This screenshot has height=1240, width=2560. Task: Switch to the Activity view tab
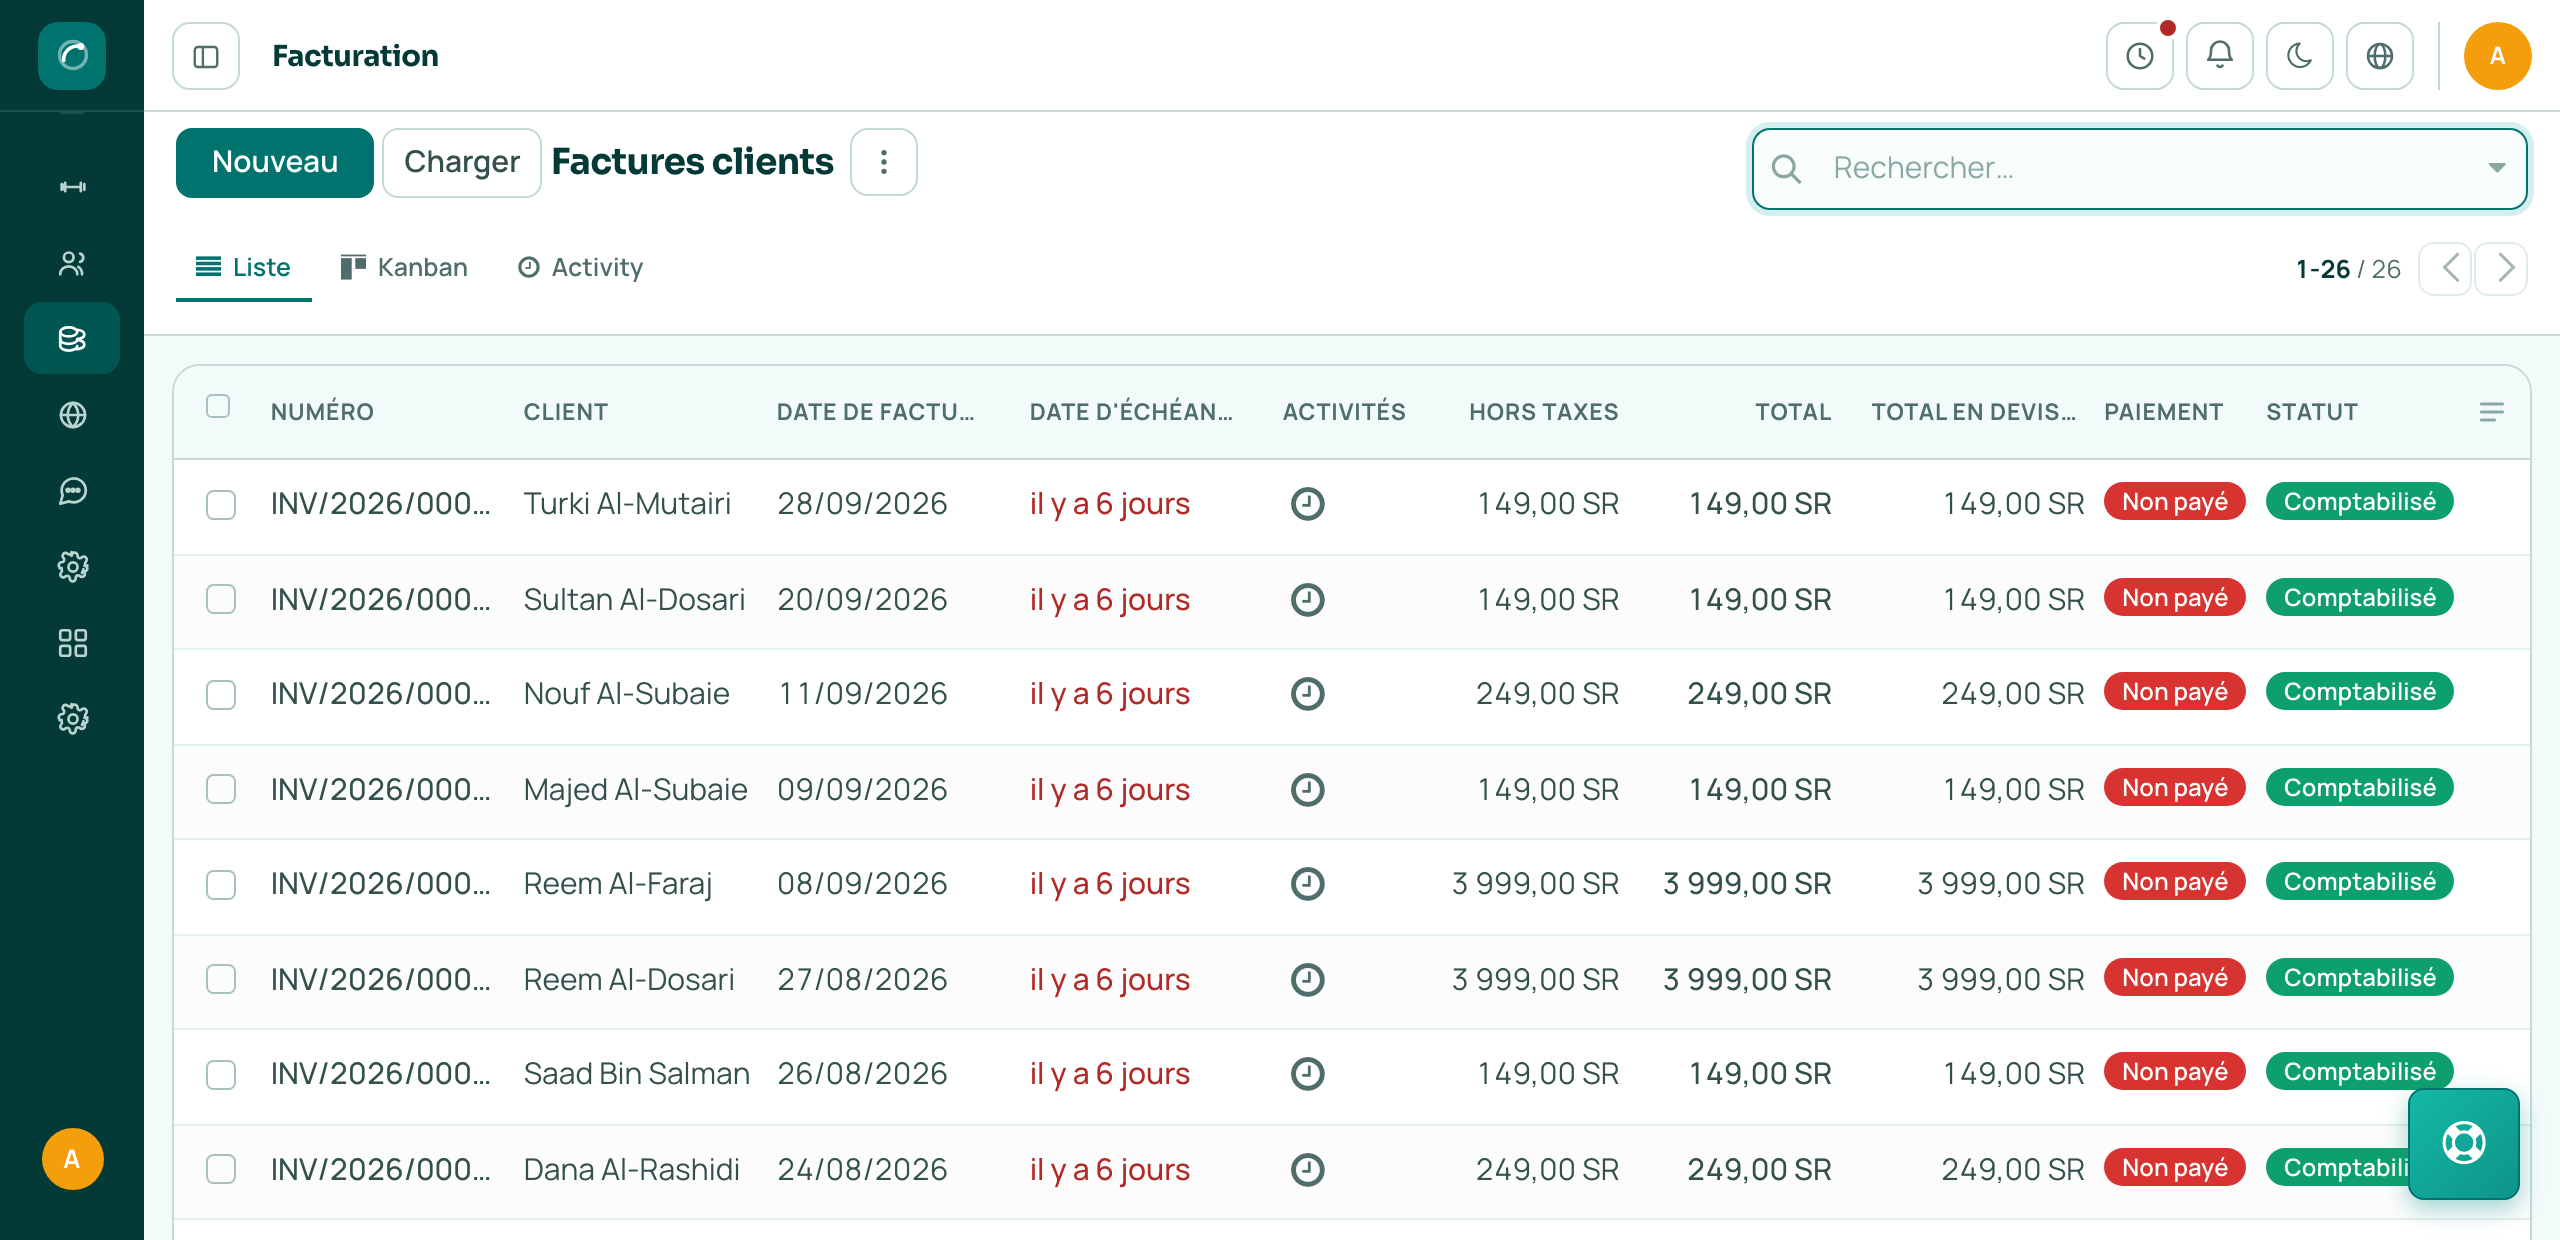pyautogui.click(x=580, y=268)
